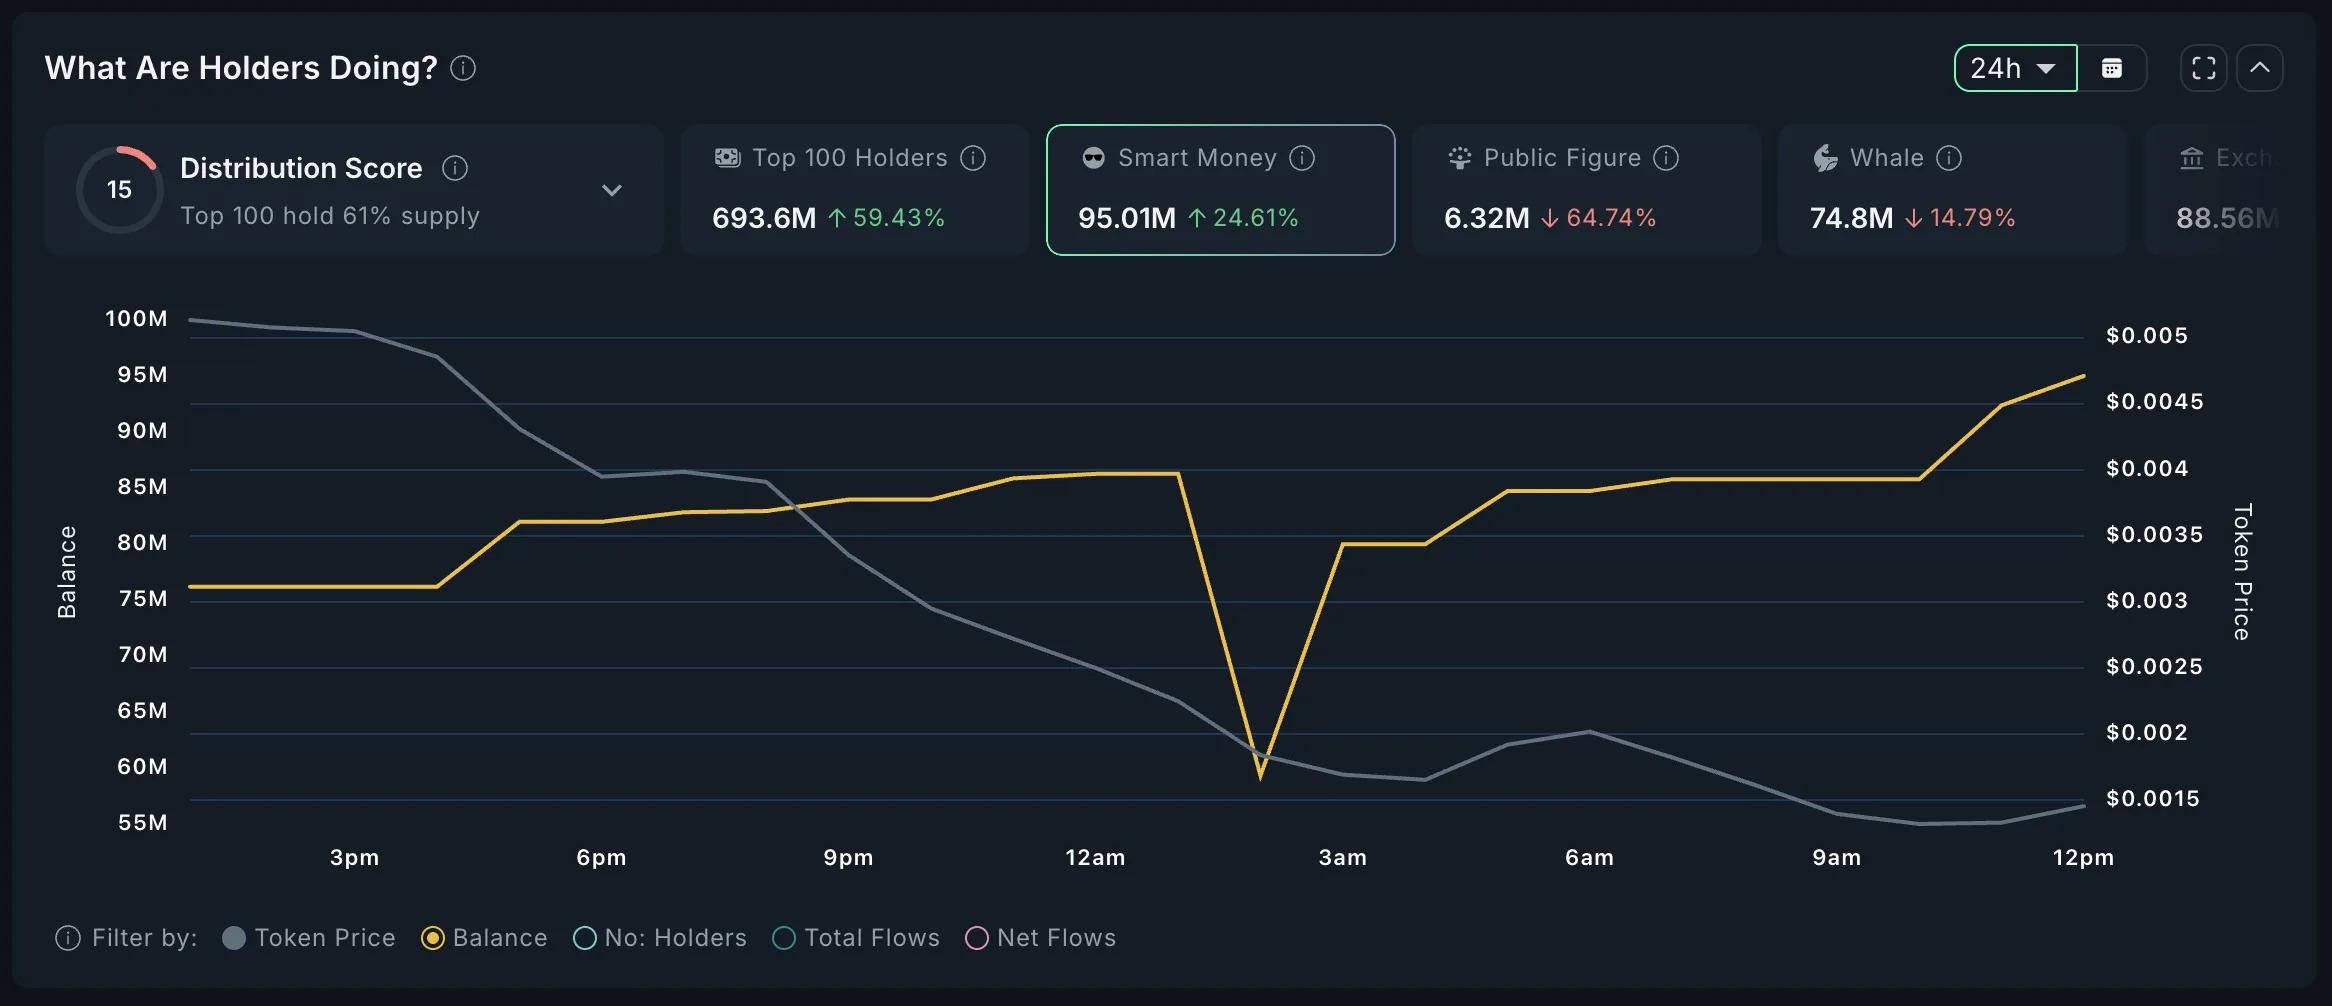Screen dimensions: 2332x1006
Task: Switch to the Whale metric card
Action: pos(1951,189)
